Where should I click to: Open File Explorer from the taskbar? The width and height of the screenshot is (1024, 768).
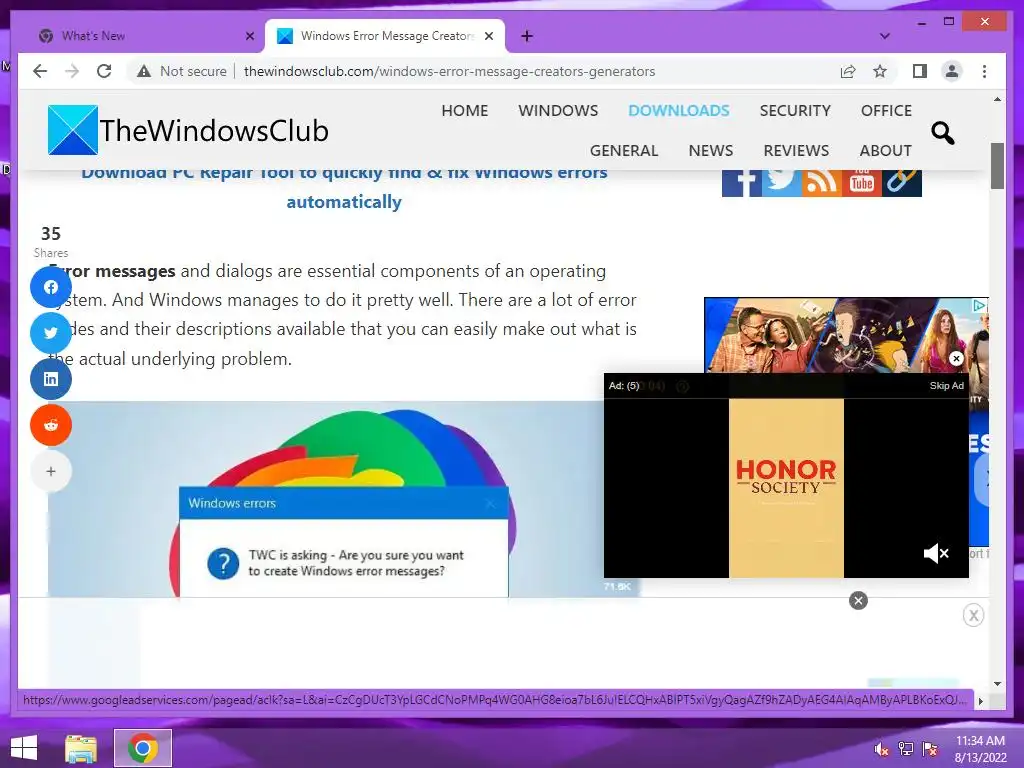[81, 748]
